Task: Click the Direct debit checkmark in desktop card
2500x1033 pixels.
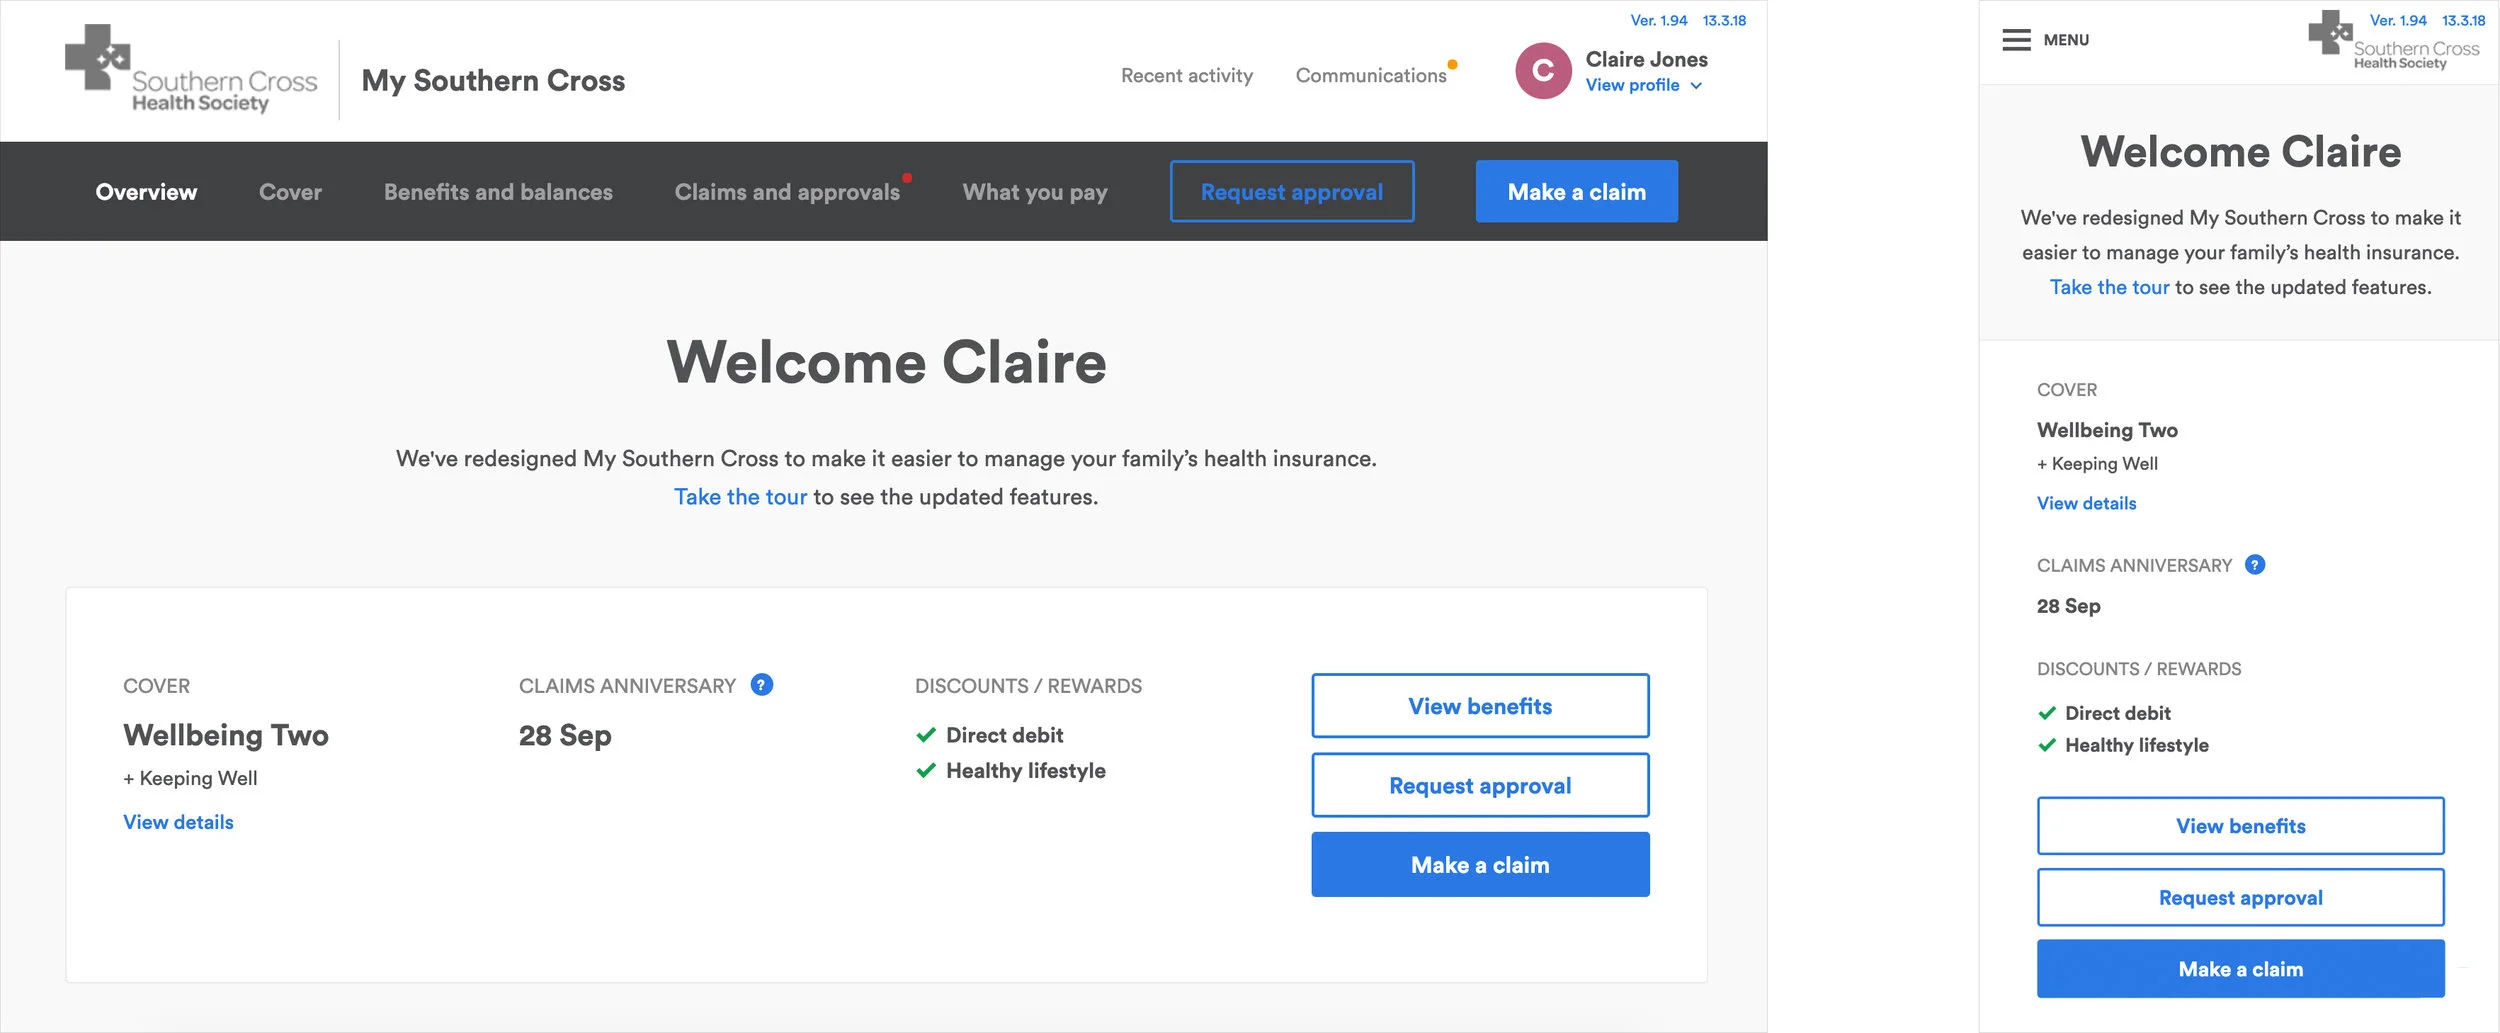Action: pyautogui.click(x=926, y=735)
